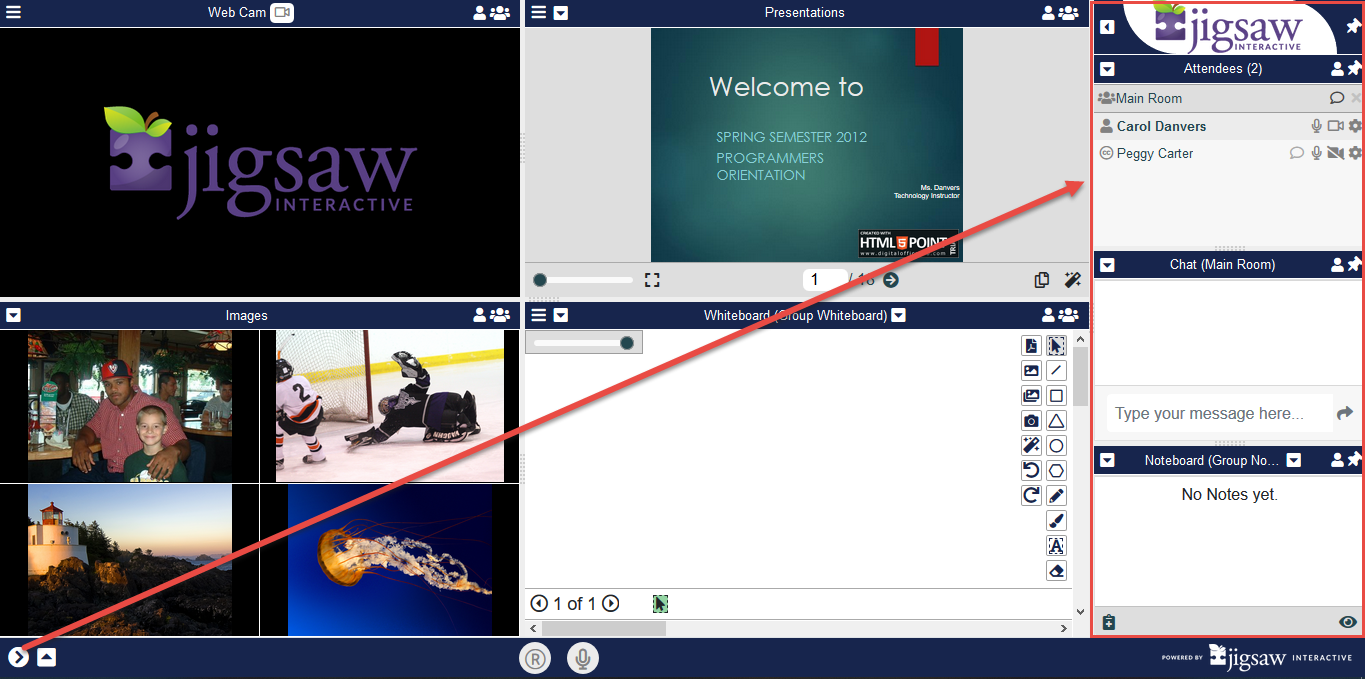Toggle the eye icon in Noteboard footer
The height and width of the screenshot is (679, 1365).
pos(1348,622)
